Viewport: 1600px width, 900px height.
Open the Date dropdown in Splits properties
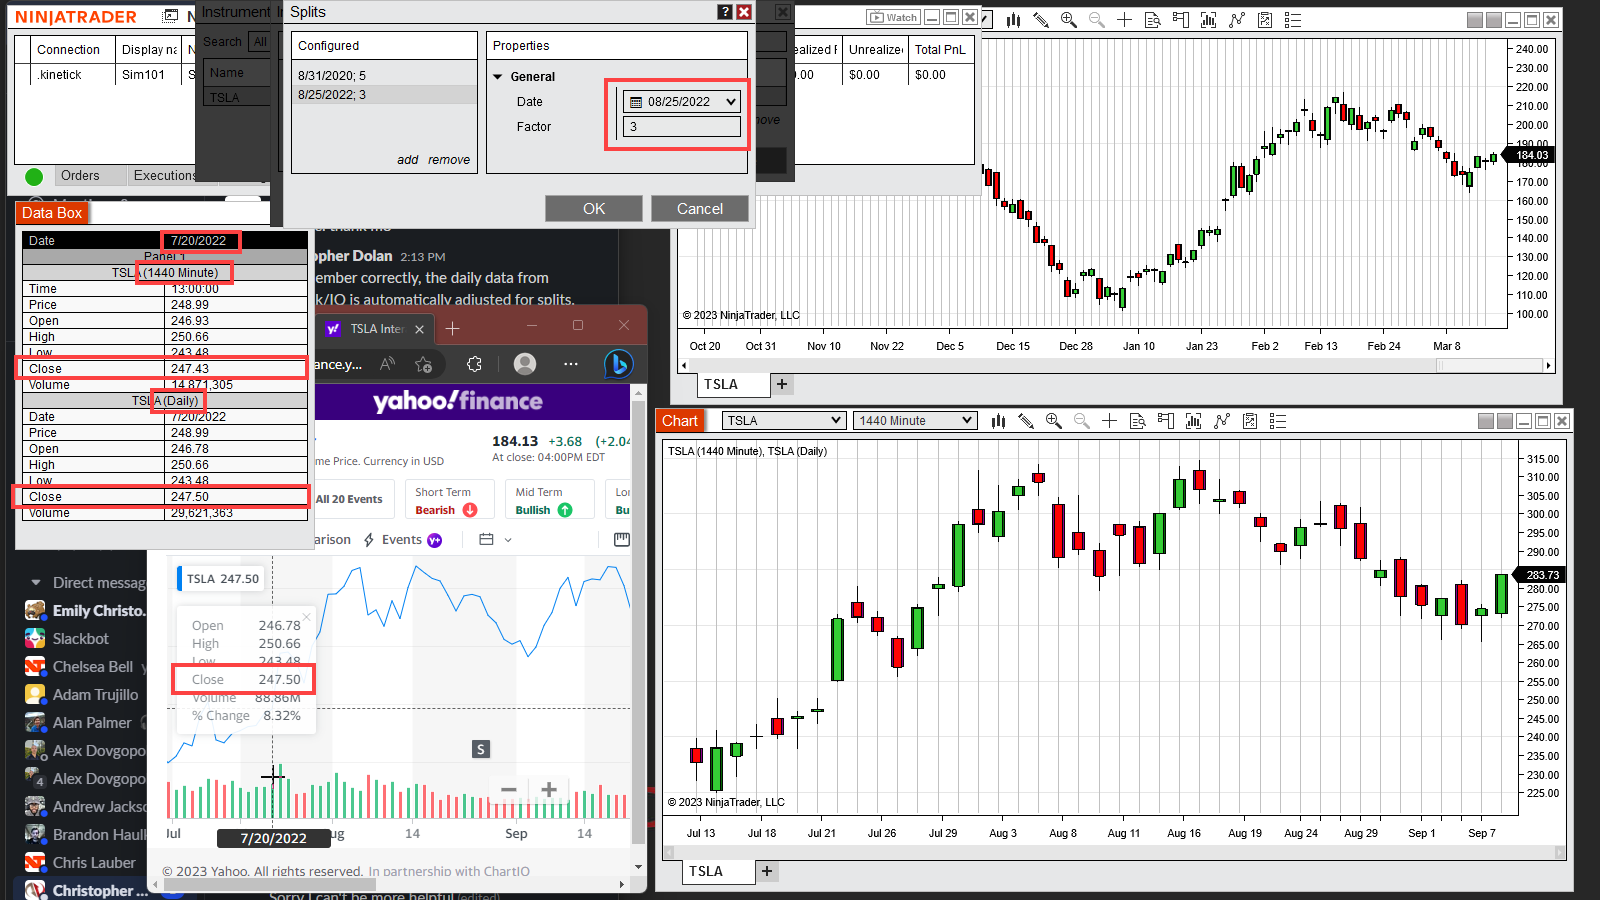[731, 101]
